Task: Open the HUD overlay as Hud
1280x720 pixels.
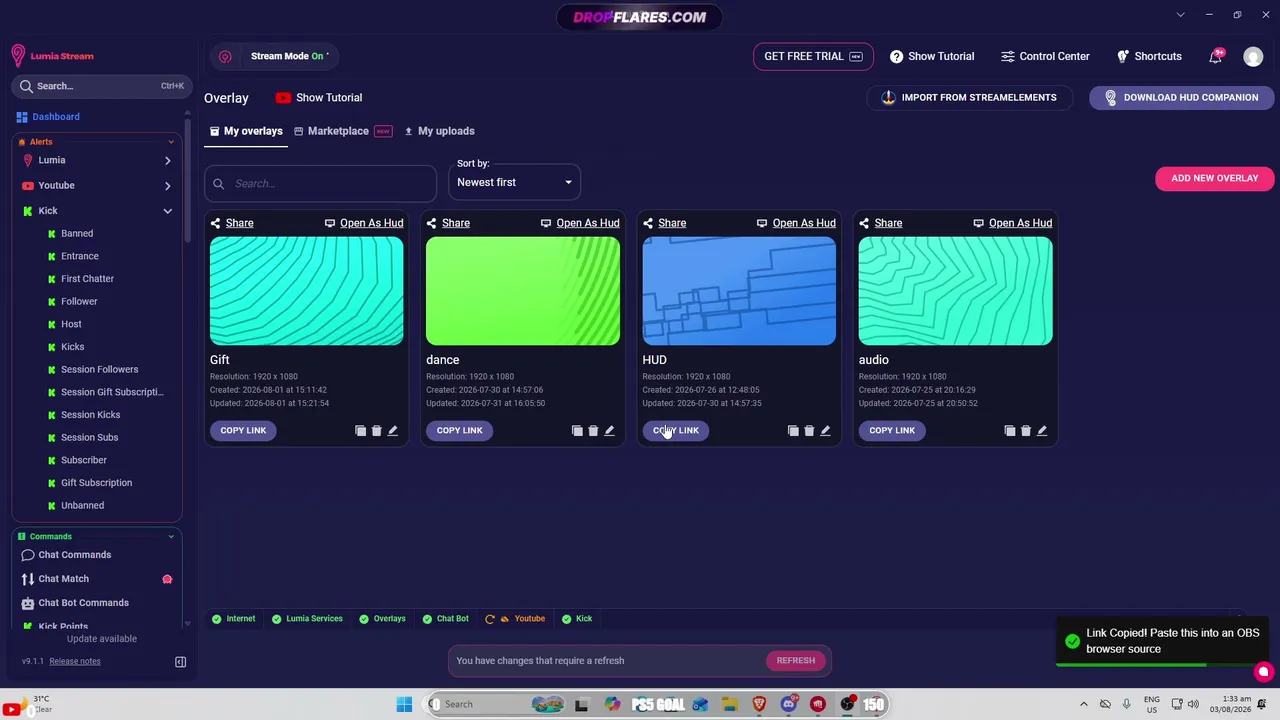Action: point(796,223)
